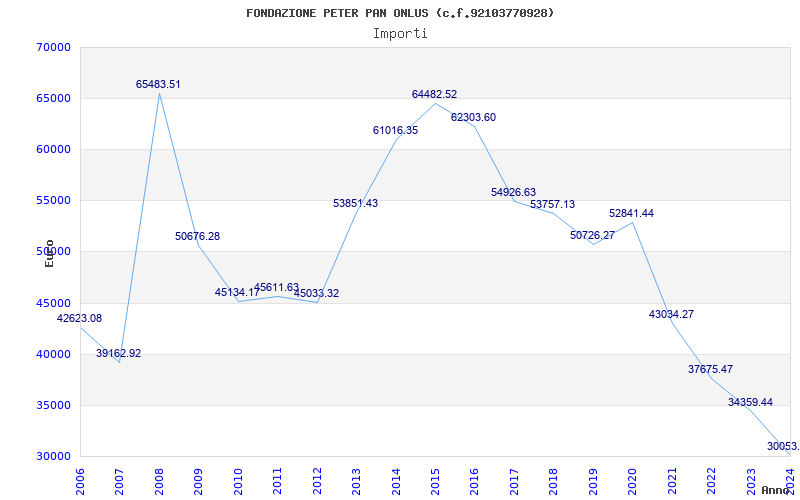This screenshot has height=500, width=800.
Task: Click the 53851.43 value label
Action: click(355, 204)
